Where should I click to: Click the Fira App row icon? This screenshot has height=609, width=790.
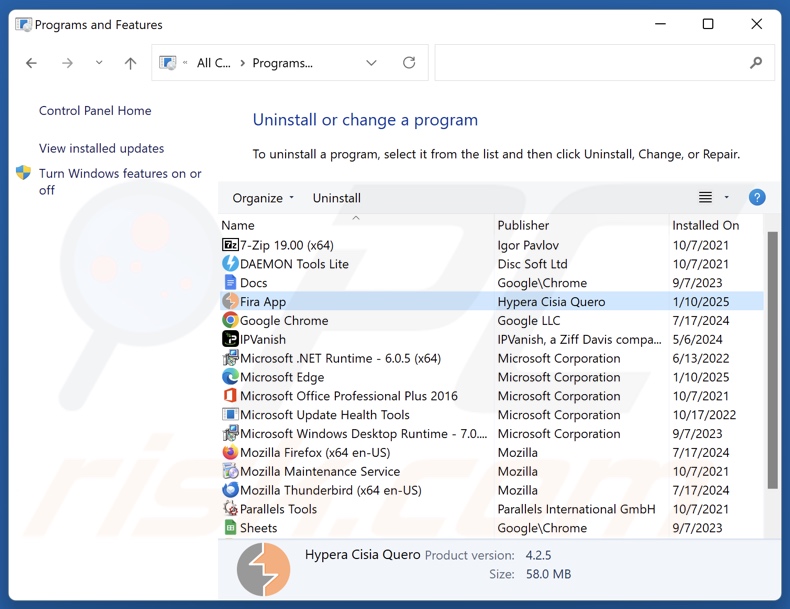click(230, 301)
